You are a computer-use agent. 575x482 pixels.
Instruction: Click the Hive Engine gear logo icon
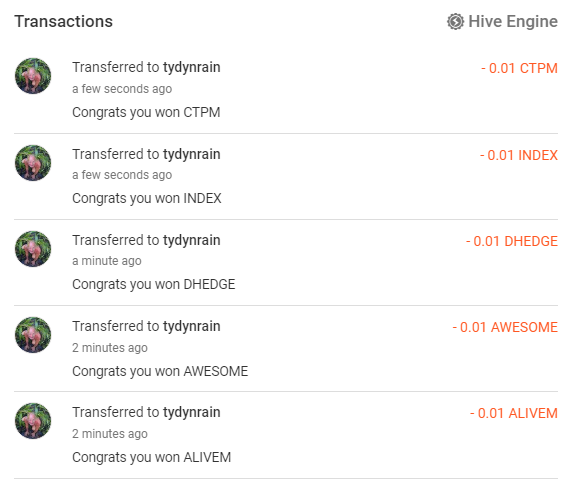tap(455, 22)
